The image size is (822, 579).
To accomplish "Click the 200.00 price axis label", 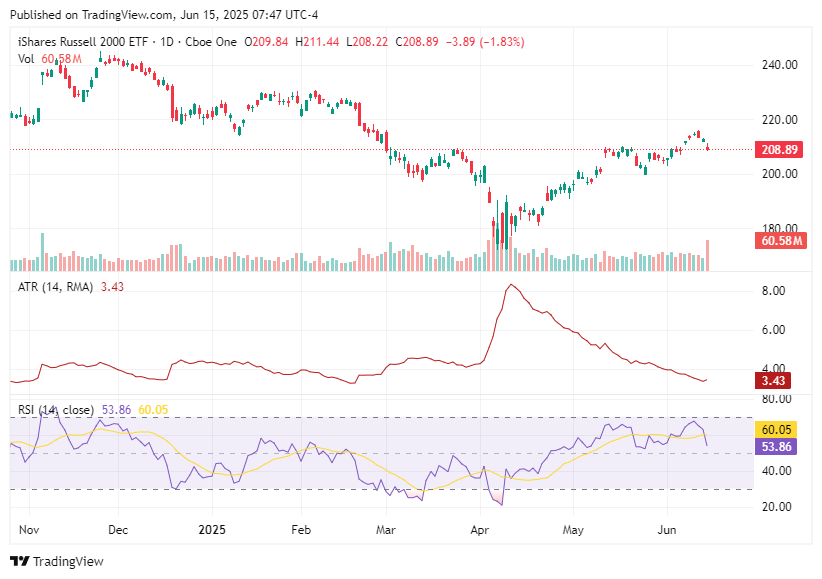I will click(x=780, y=174).
